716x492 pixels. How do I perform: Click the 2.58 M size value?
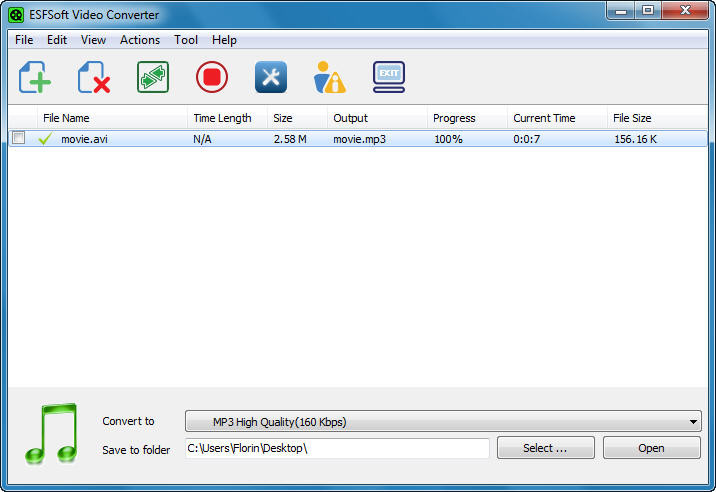click(x=290, y=139)
